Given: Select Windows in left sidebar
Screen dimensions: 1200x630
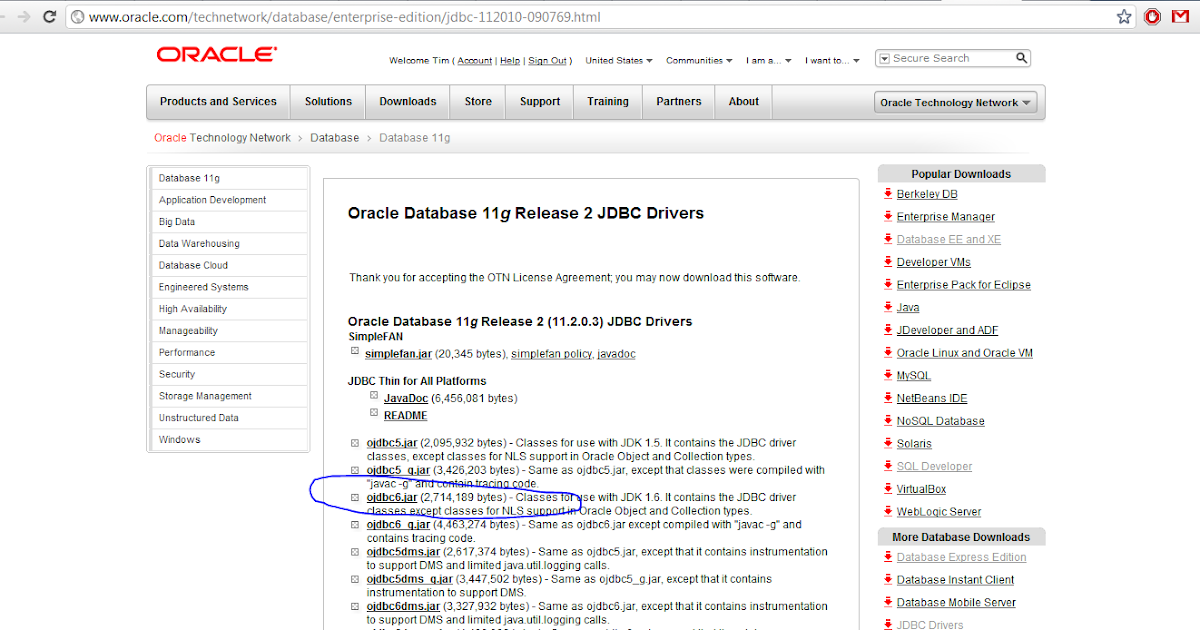Looking at the screenshot, I should point(229,440).
